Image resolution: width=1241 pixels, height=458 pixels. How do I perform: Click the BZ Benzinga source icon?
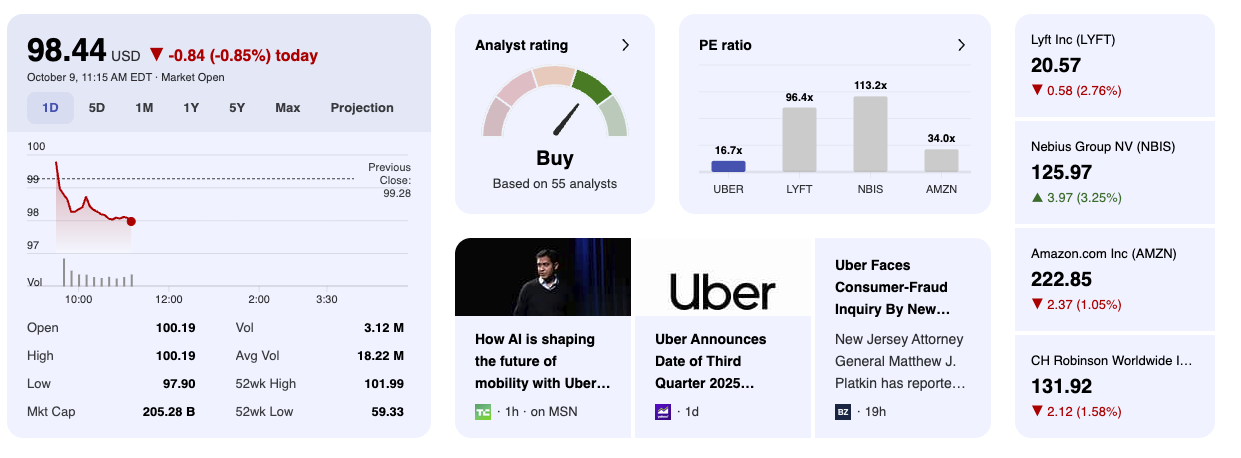(x=843, y=411)
